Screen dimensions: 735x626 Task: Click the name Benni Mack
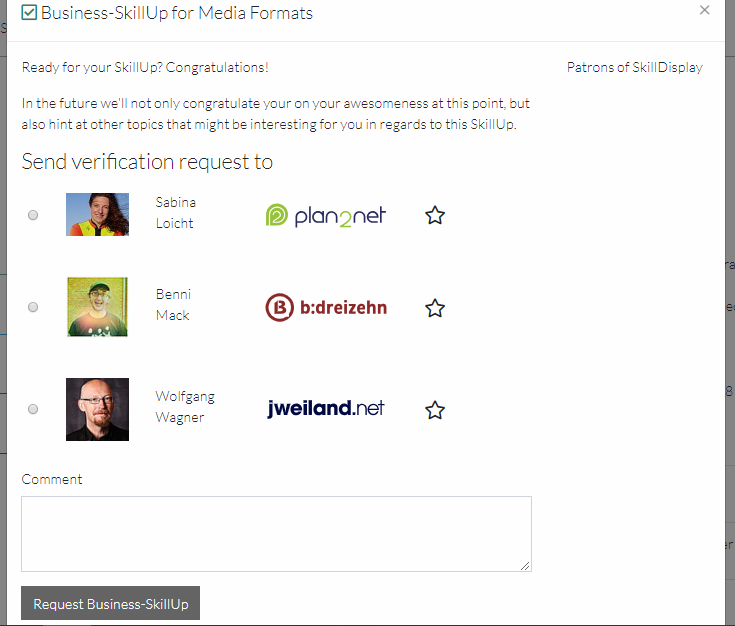click(173, 305)
